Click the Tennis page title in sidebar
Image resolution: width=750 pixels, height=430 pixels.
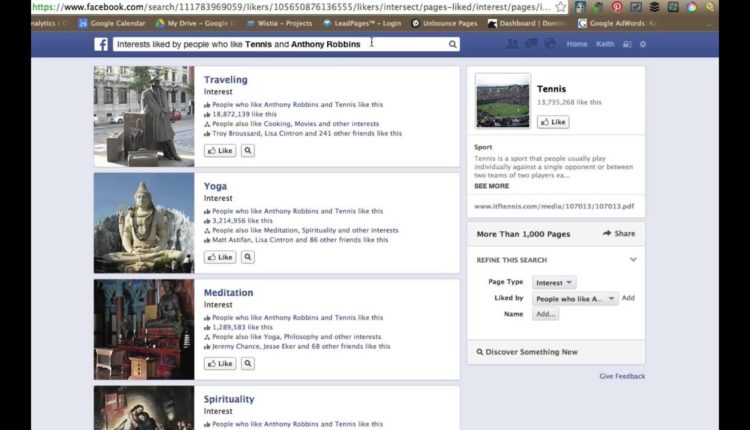point(551,89)
